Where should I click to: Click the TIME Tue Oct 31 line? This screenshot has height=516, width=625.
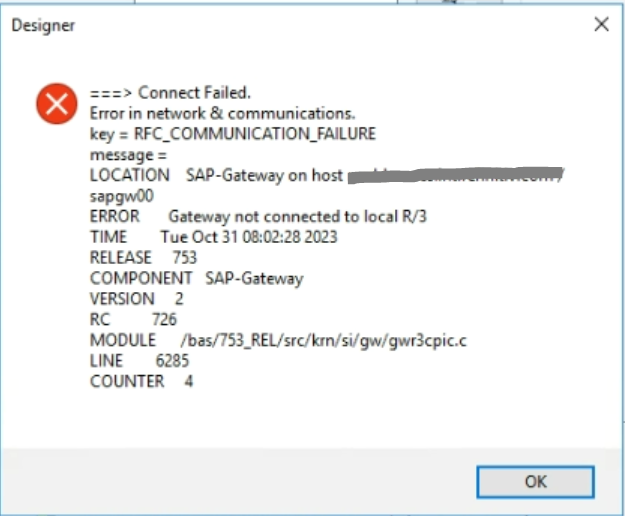[x=213, y=237]
